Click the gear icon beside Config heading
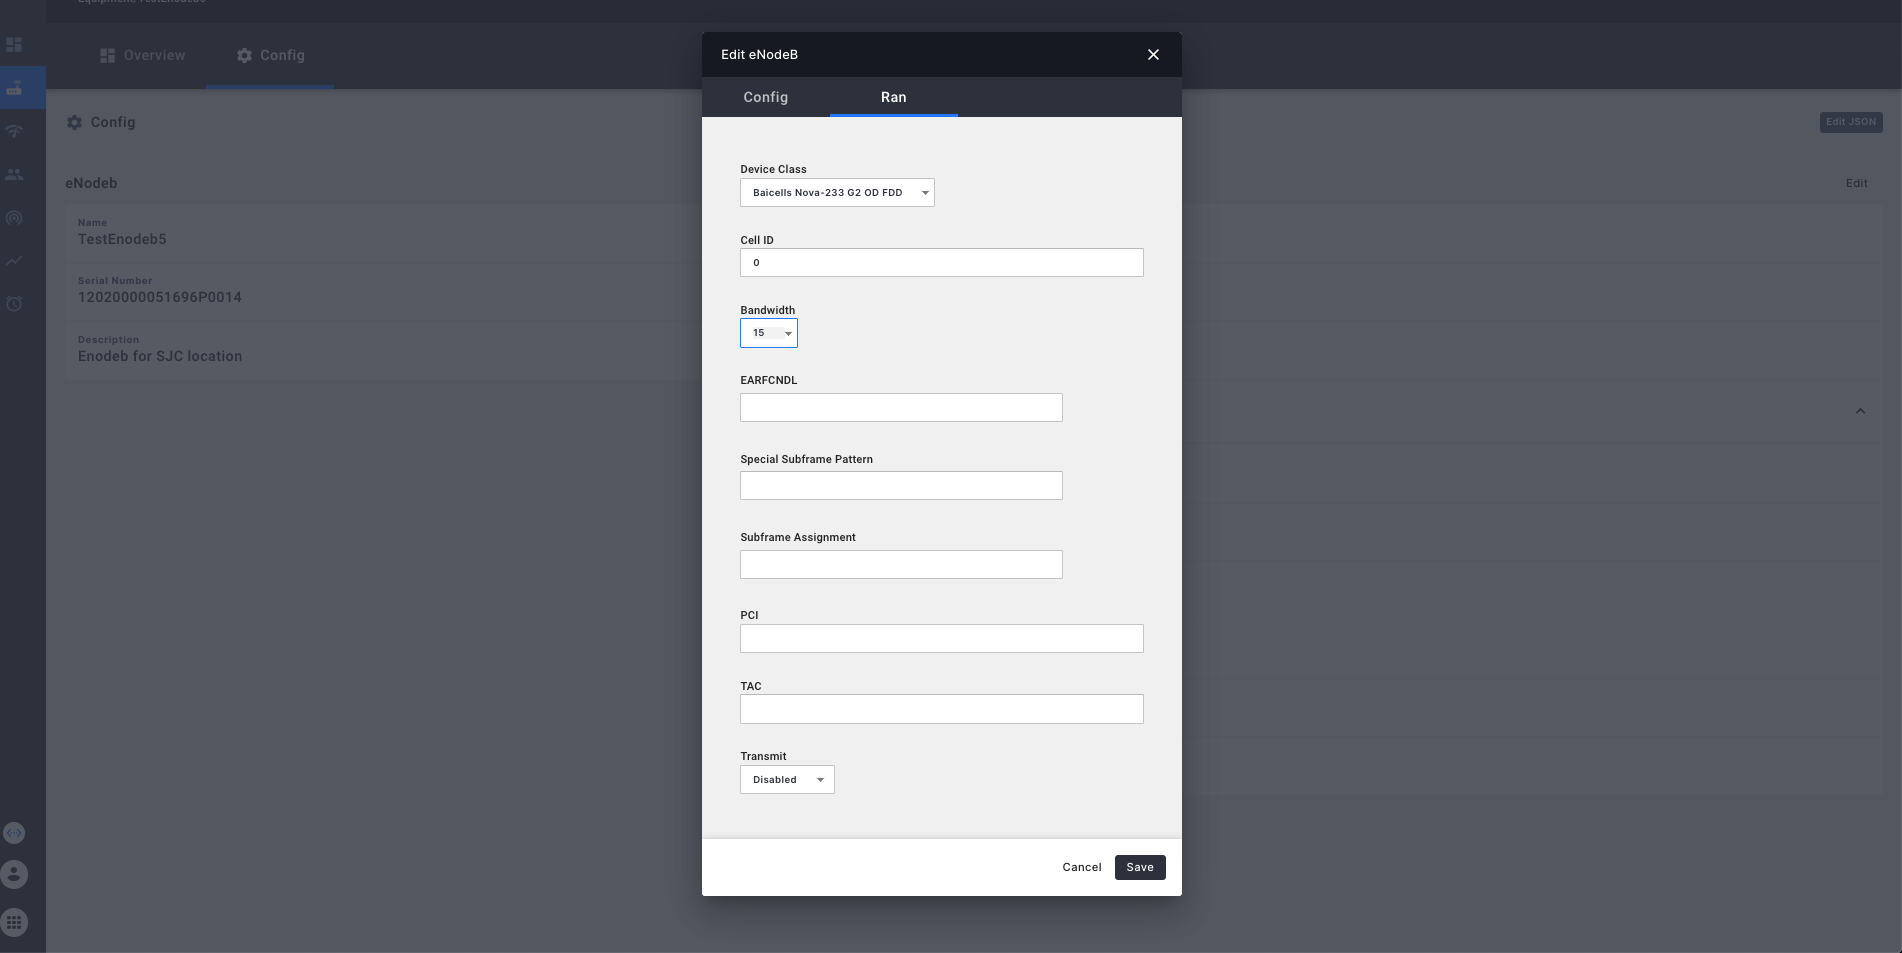 pyautogui.click(x=74, y=121)
